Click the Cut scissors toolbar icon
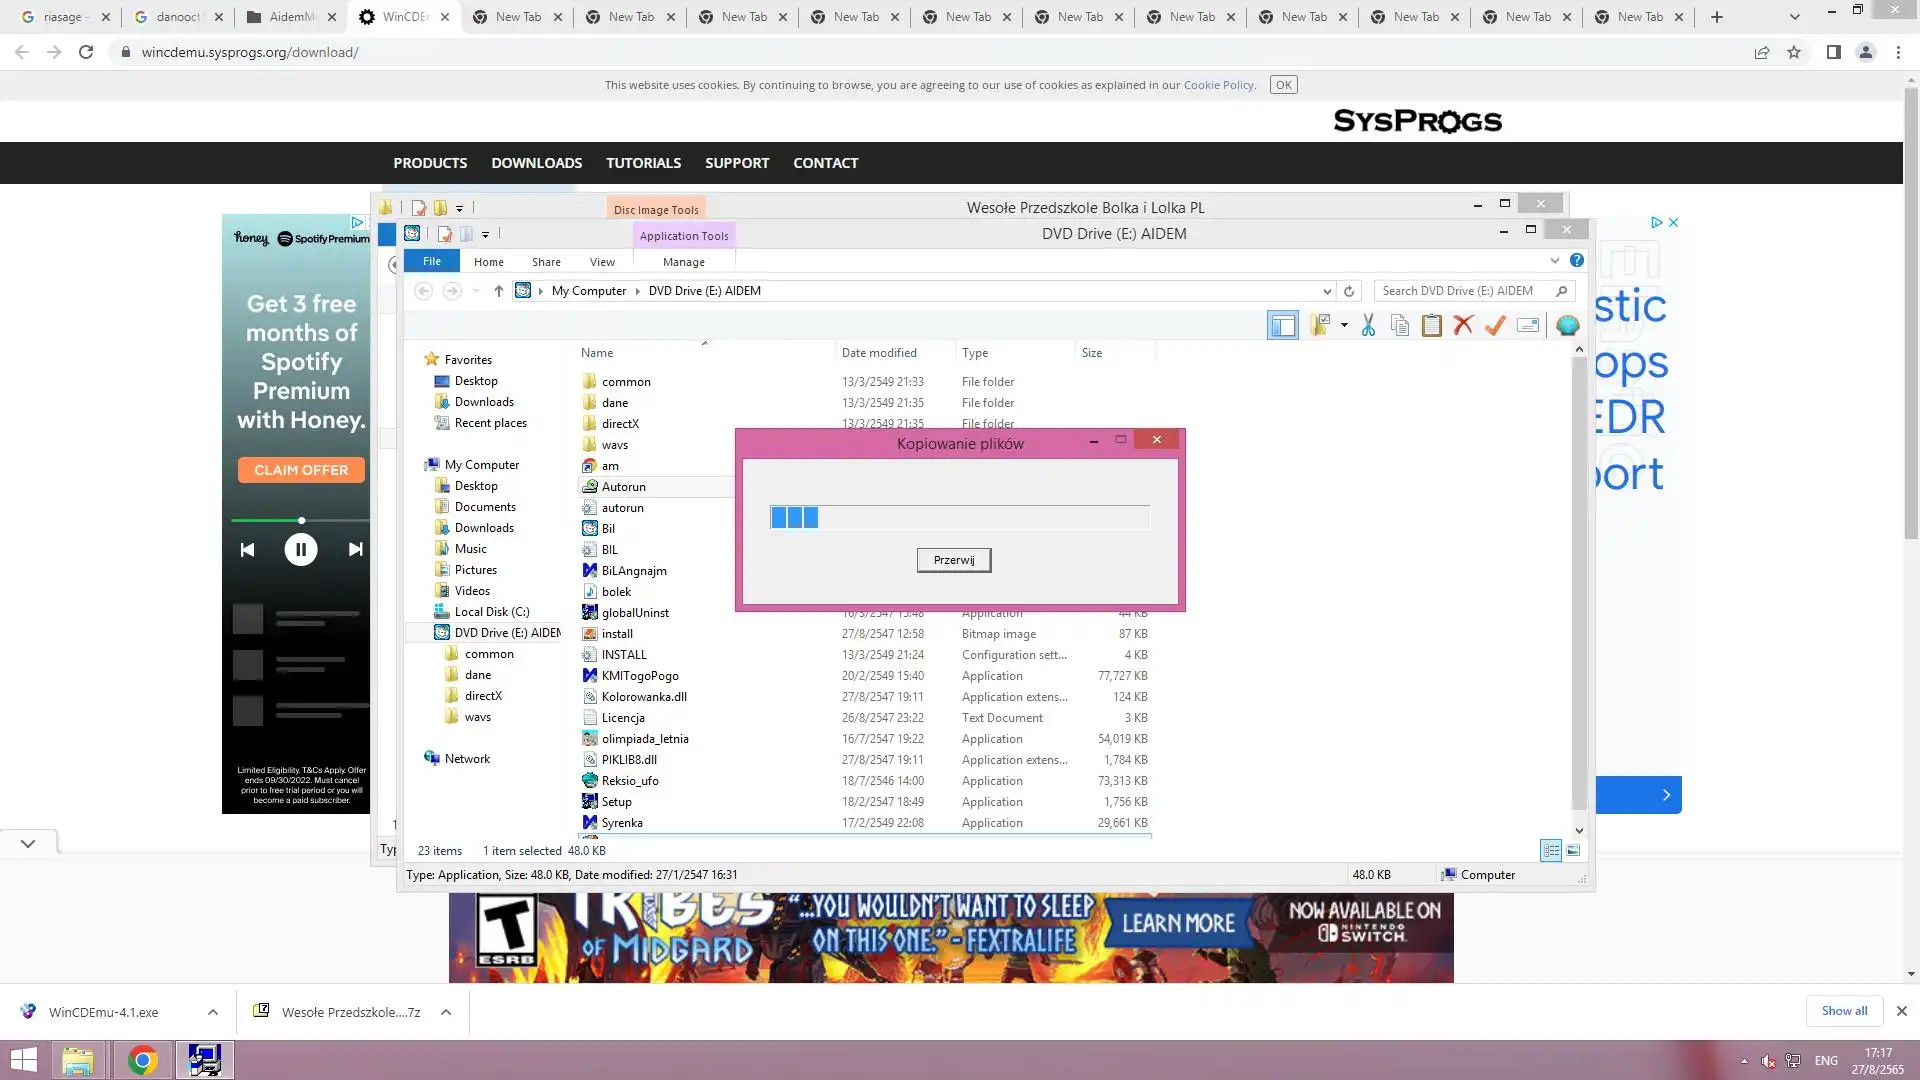The height and width of the screenshot is (1080, 1920). (1368, 326)
